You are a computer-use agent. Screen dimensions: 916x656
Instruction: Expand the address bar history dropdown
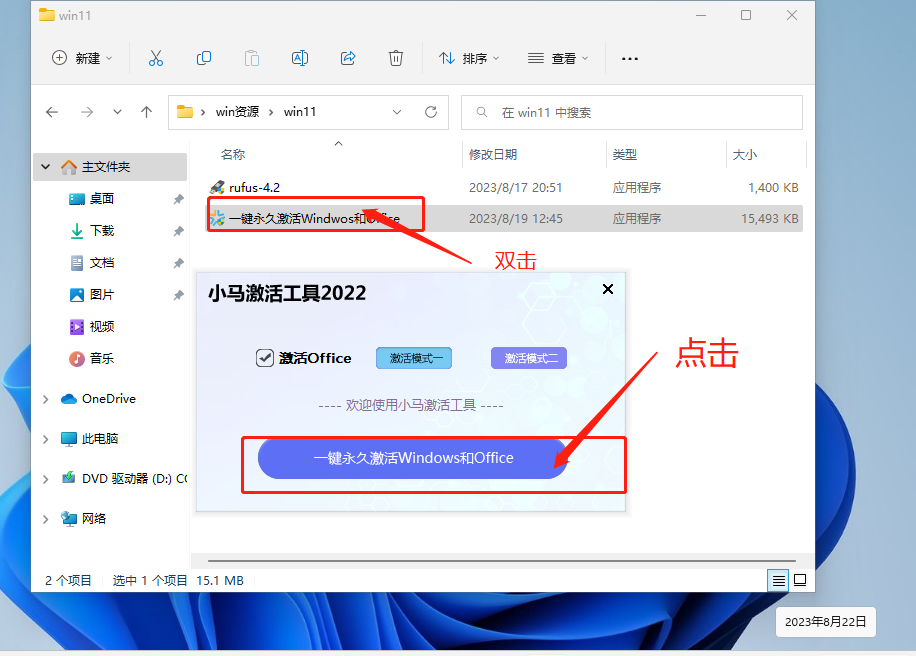(x=397, y=112)
